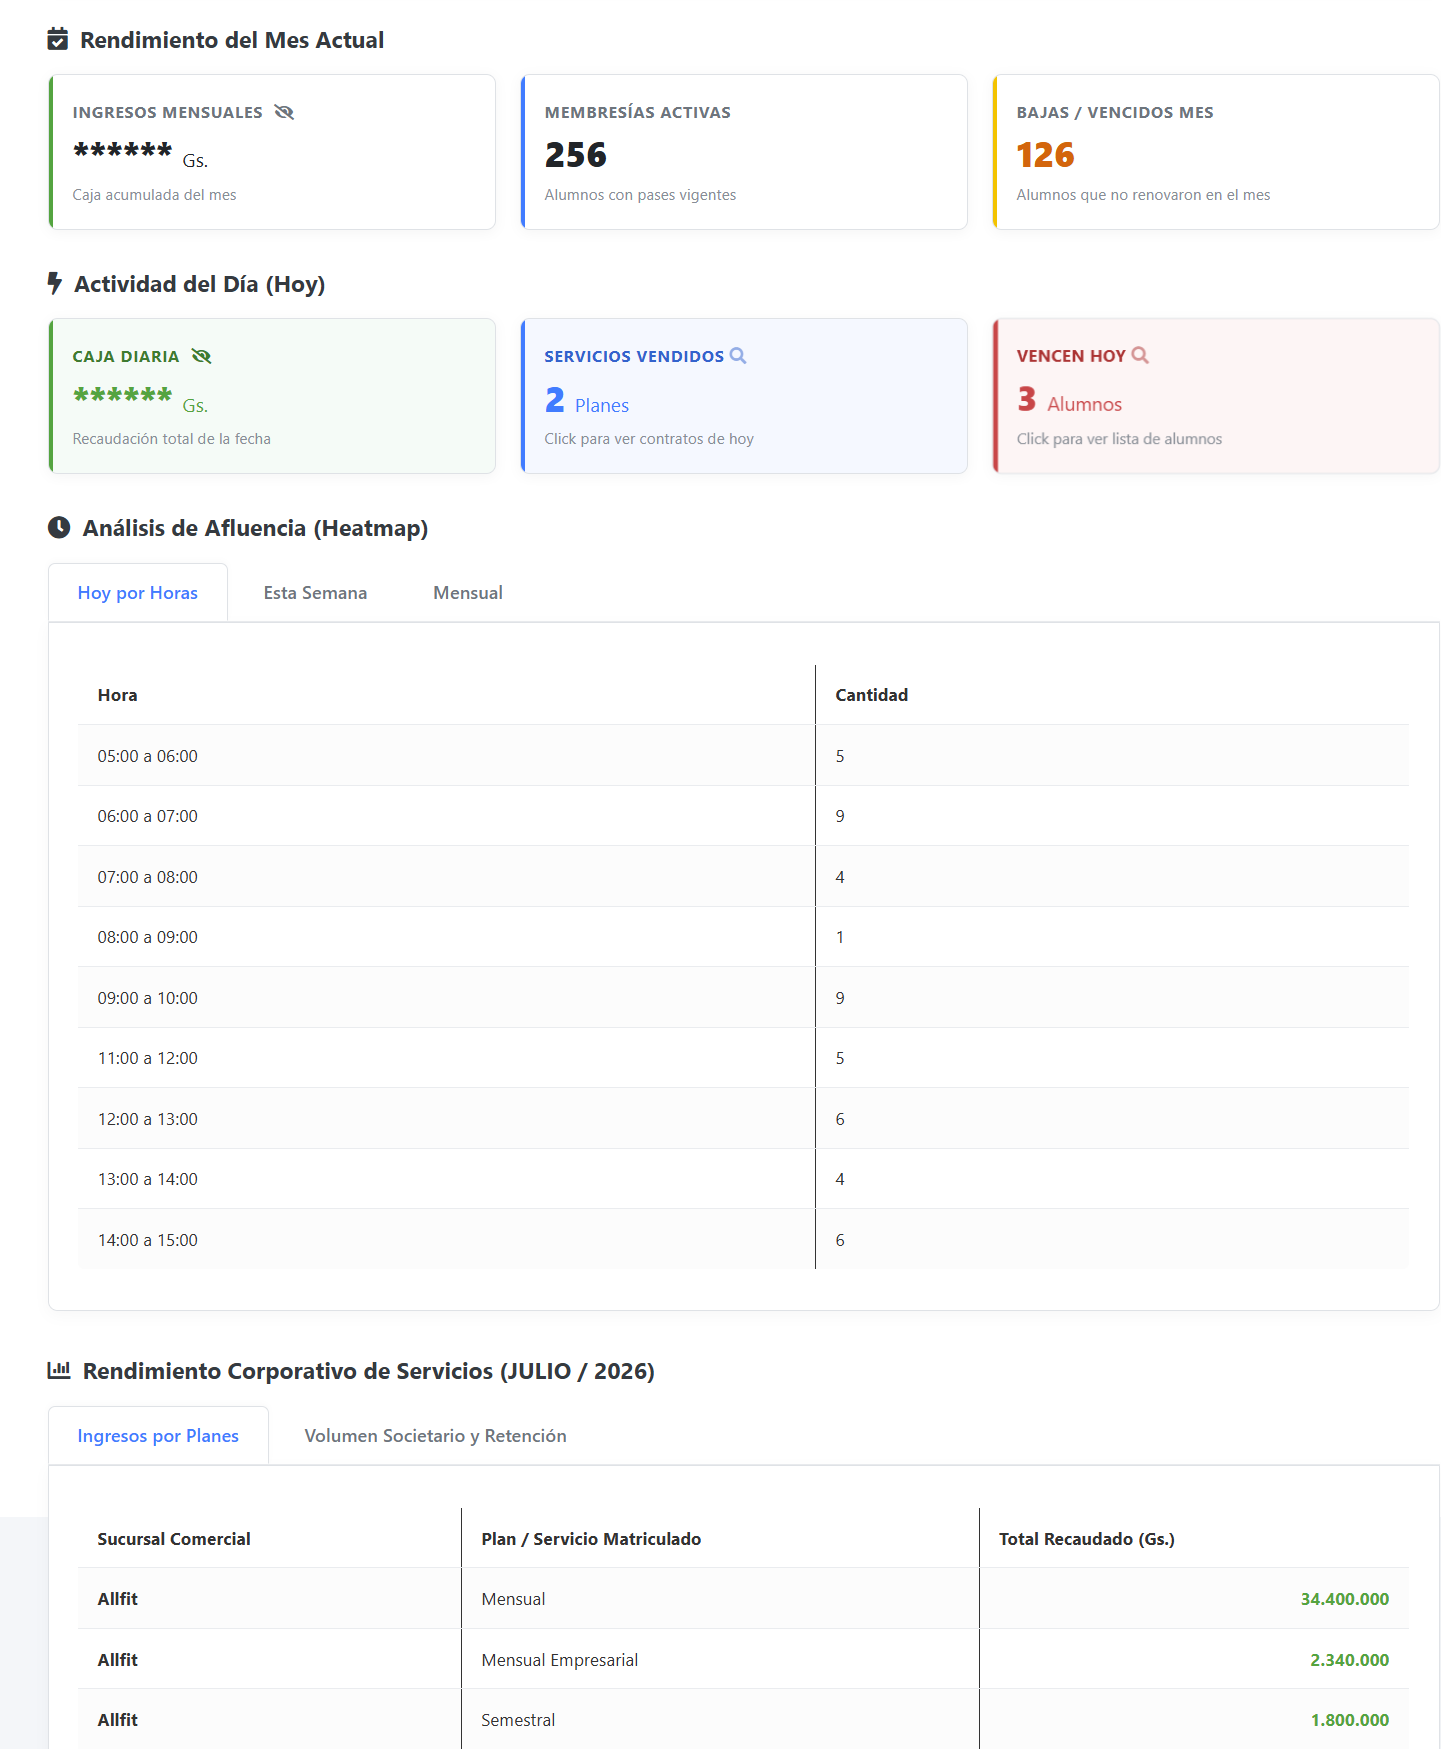
Task: Click the 2.340.000 total amount
Action: (1349, 1660)
